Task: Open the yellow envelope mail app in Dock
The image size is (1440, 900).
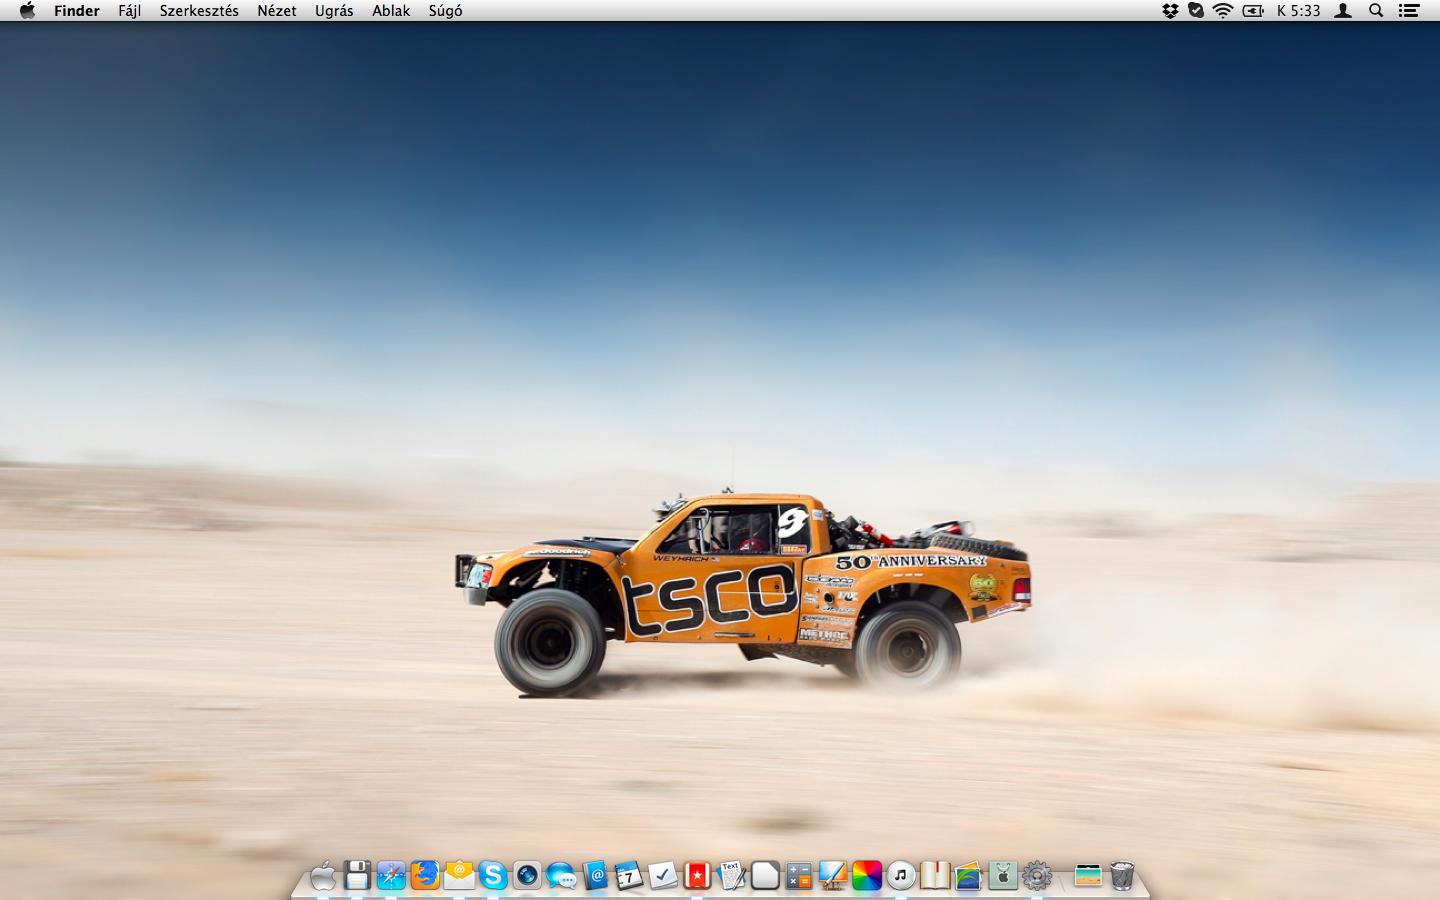Action: (459, 876)
